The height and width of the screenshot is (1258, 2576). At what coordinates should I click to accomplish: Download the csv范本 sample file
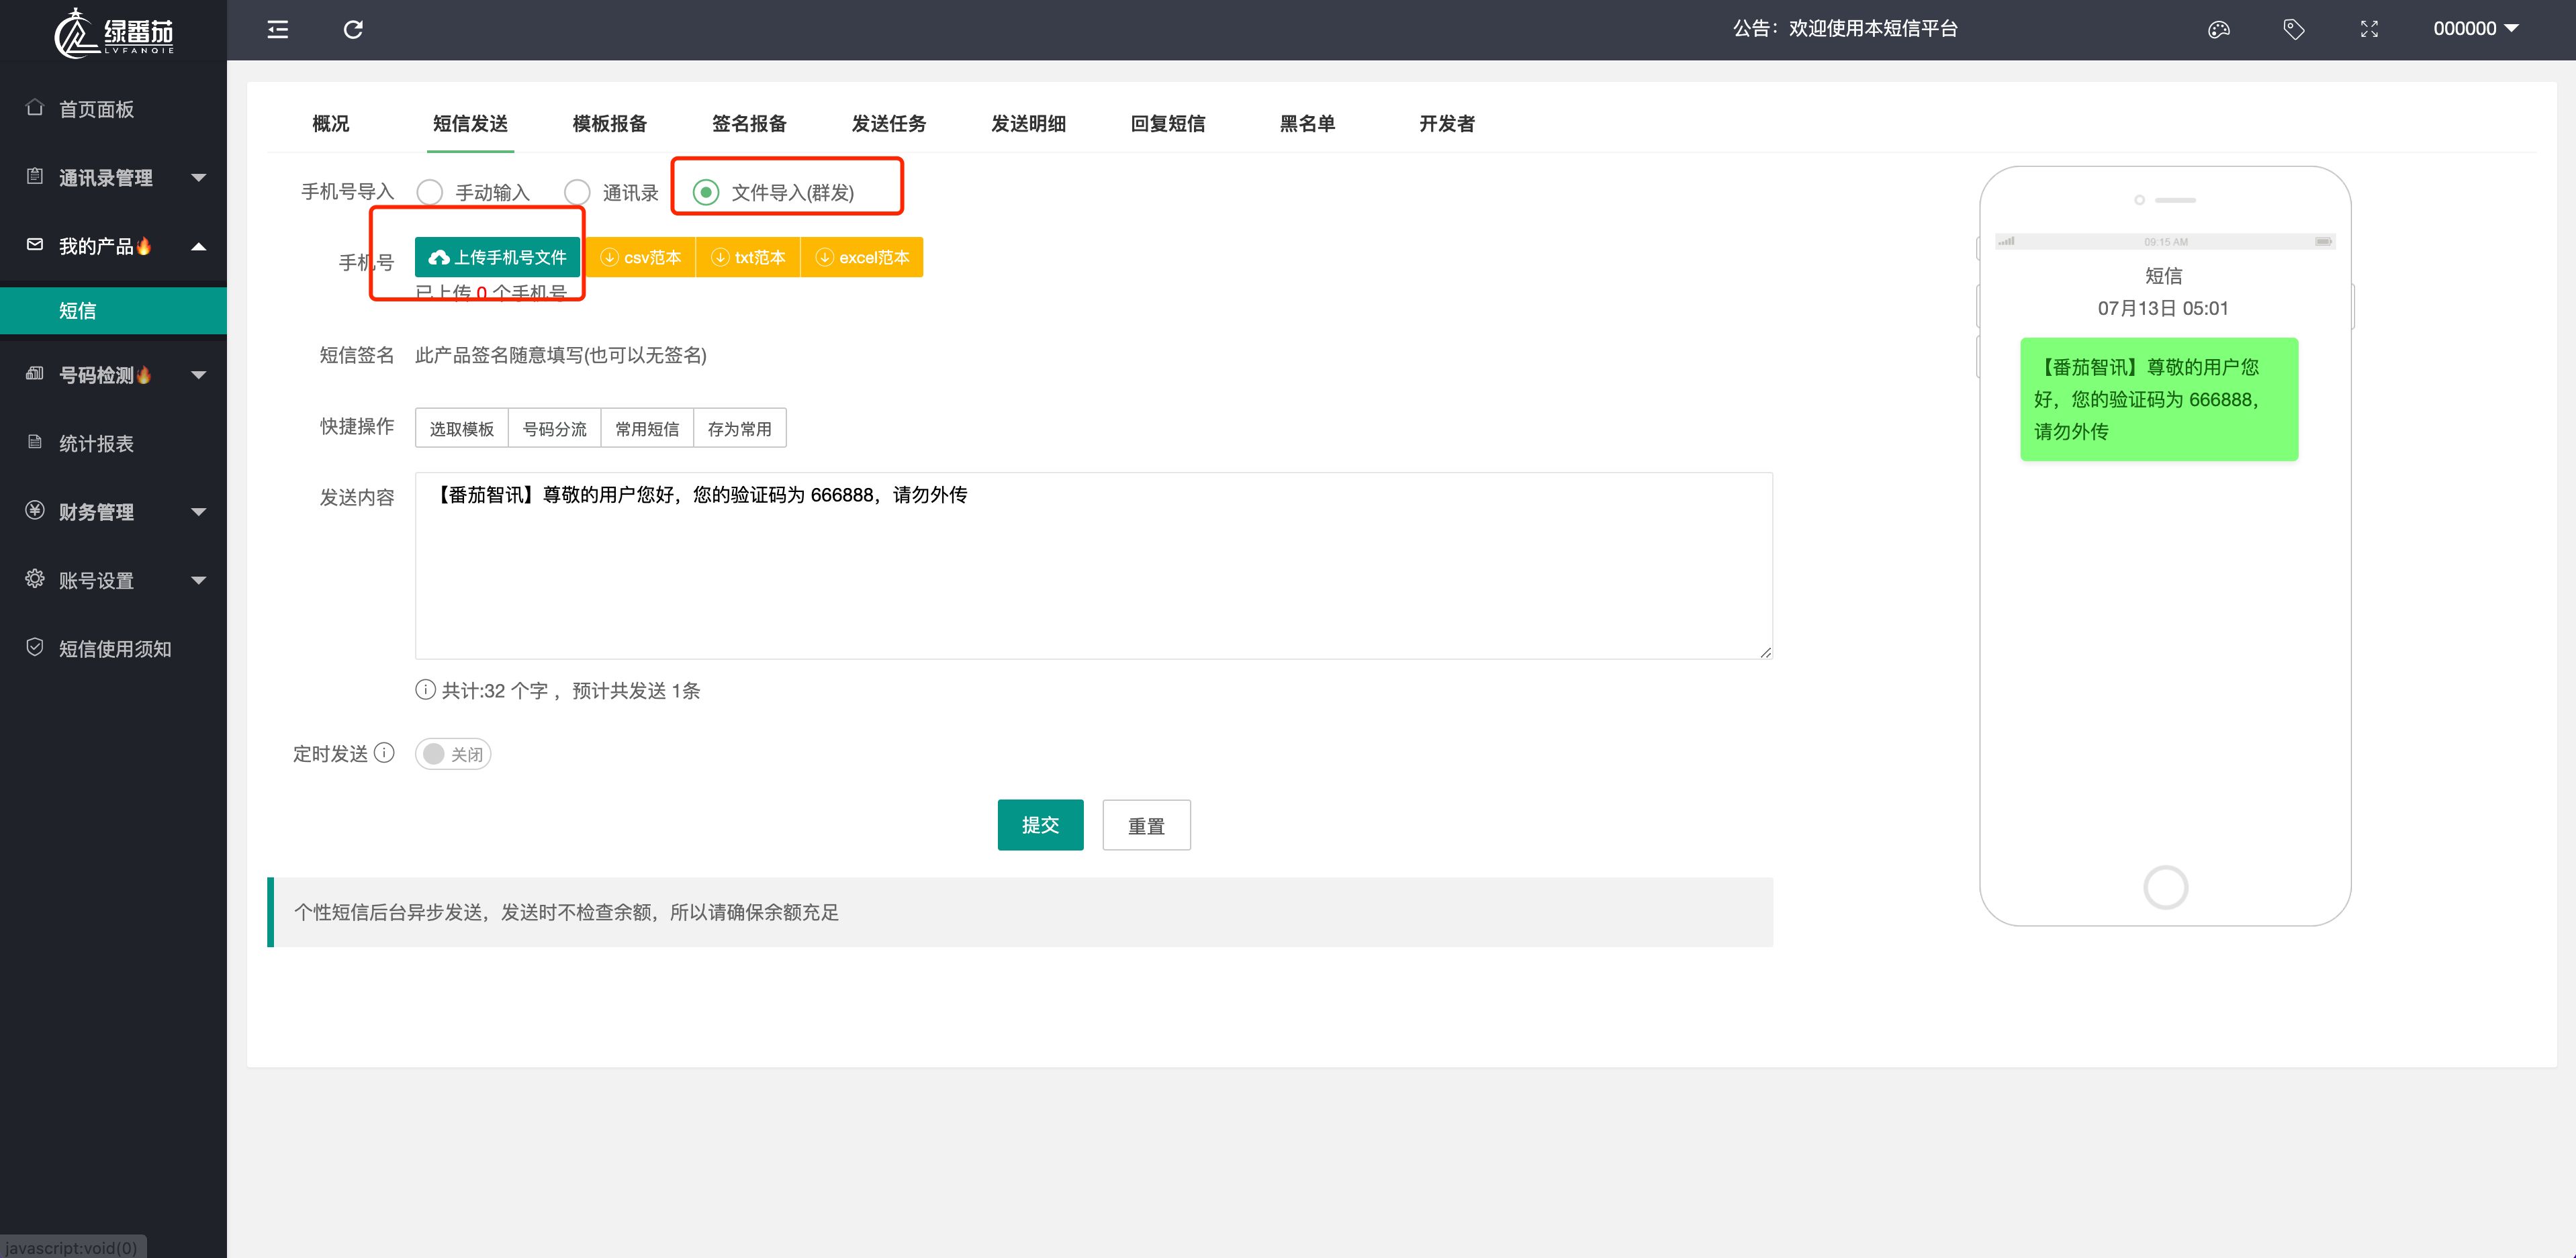tap(640, 257)
